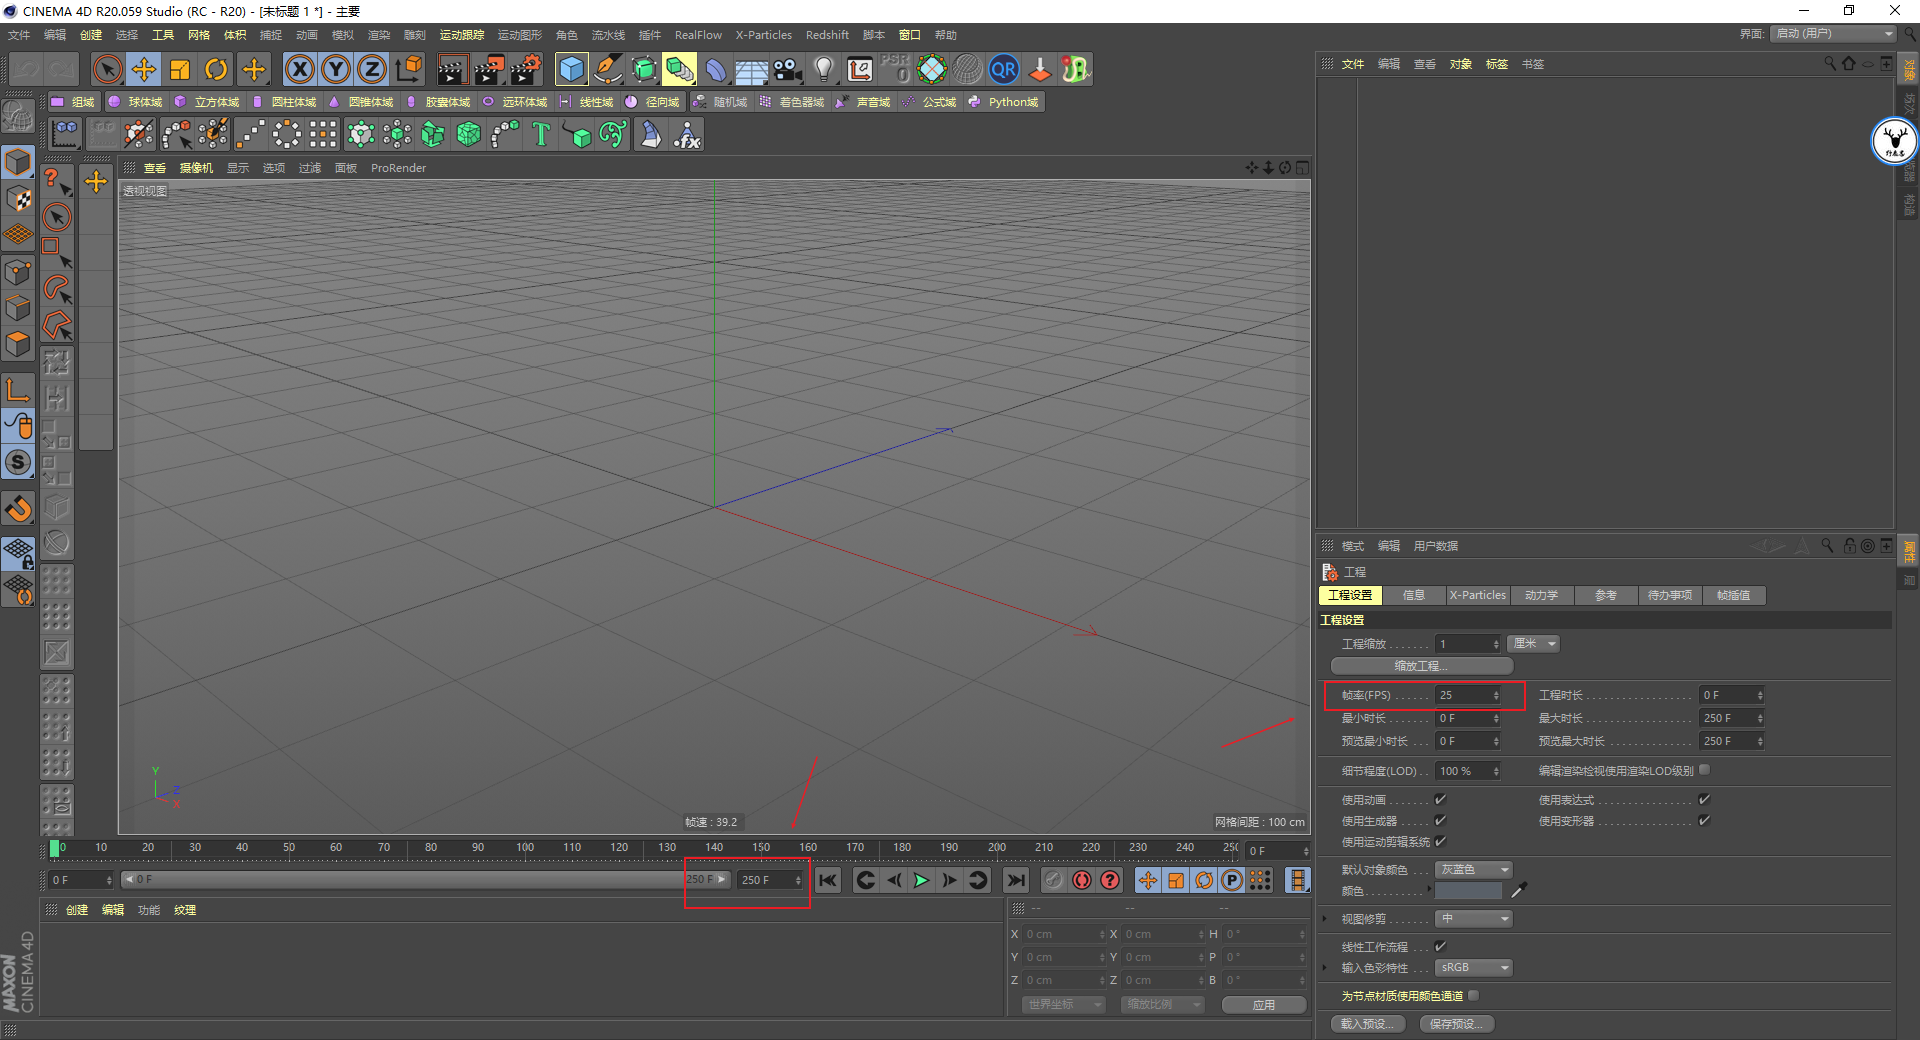Viewport: 1920px width, 1040px height.
Task: Select the Rotate tool in top toolbar
Action: click(x=216, y=69)
